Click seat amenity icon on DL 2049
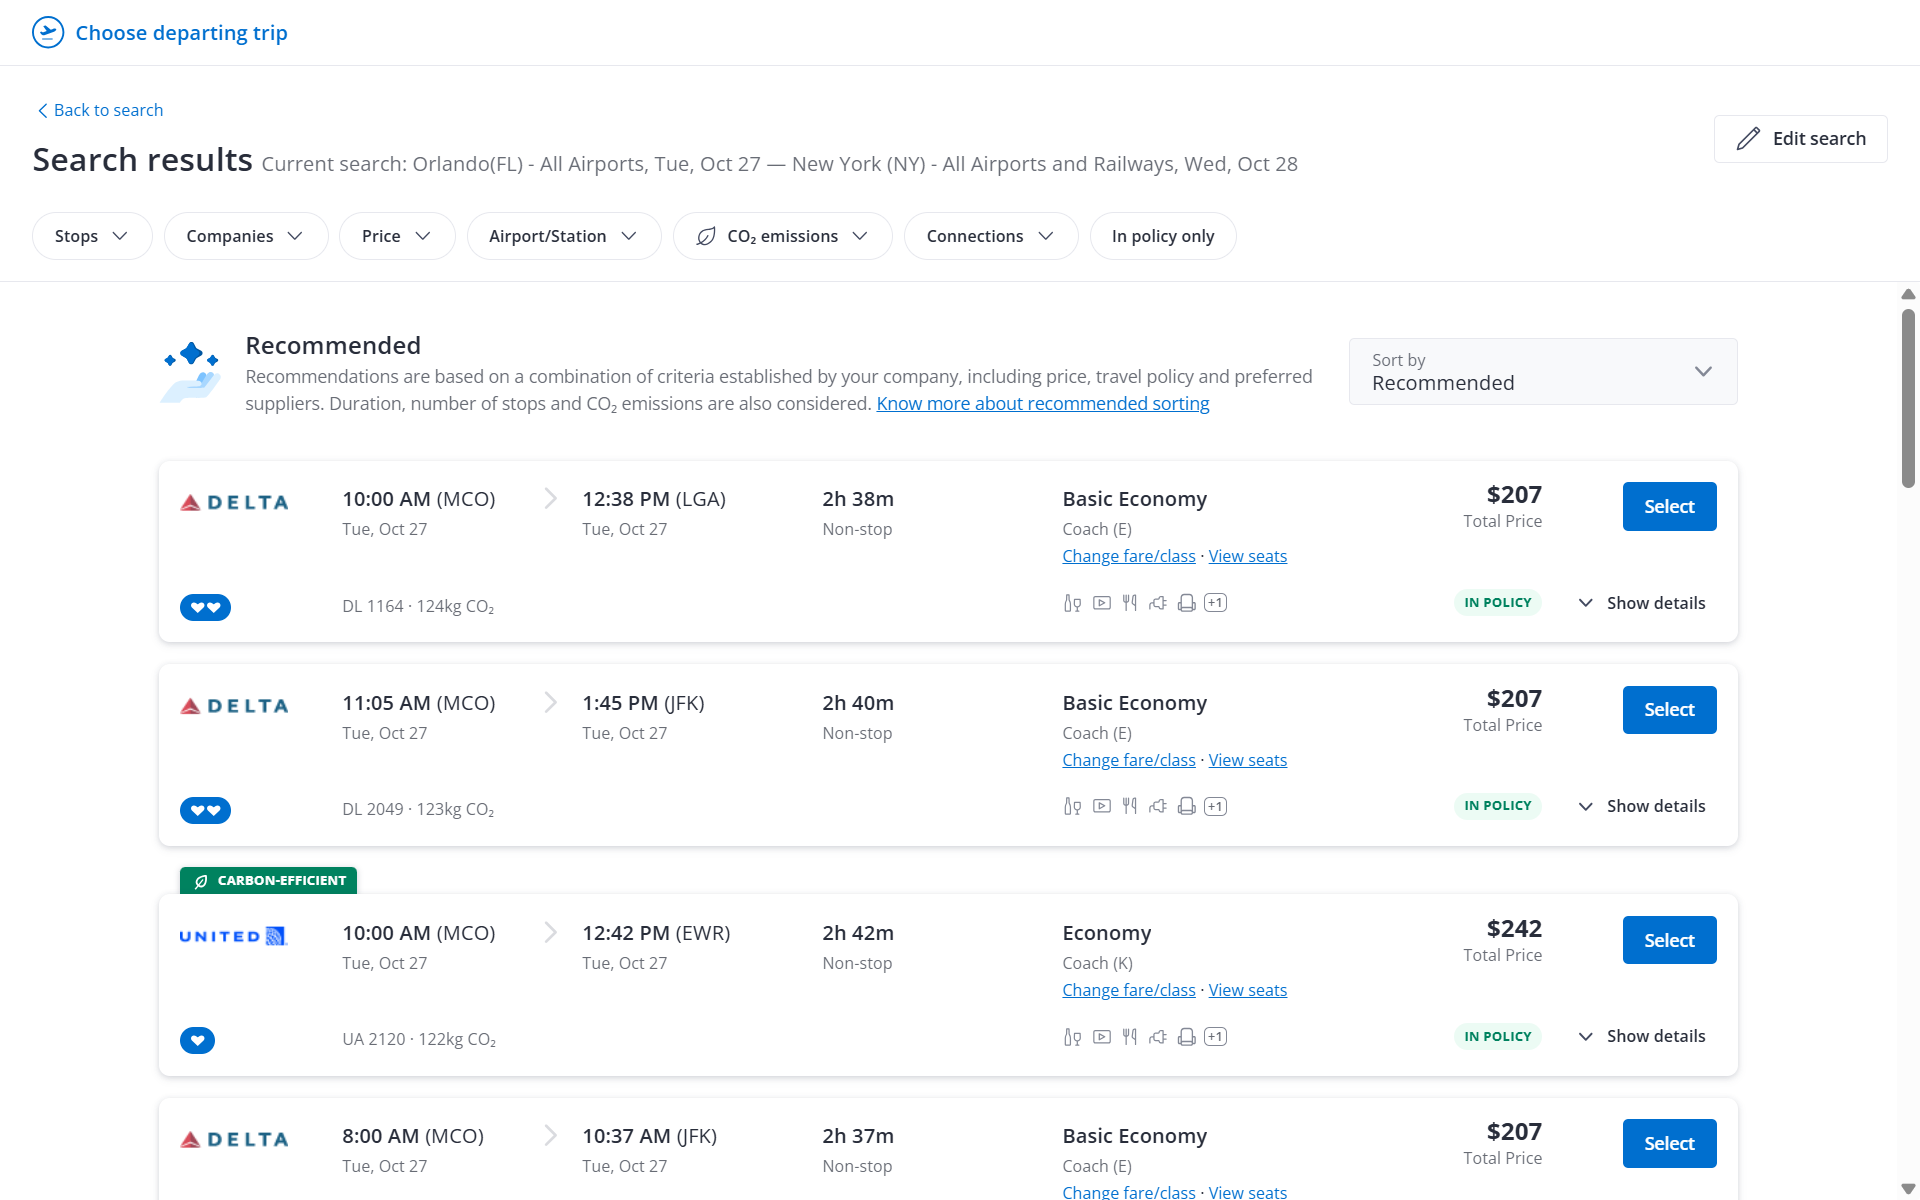1920x1200 pixels. coord(1186,806)
